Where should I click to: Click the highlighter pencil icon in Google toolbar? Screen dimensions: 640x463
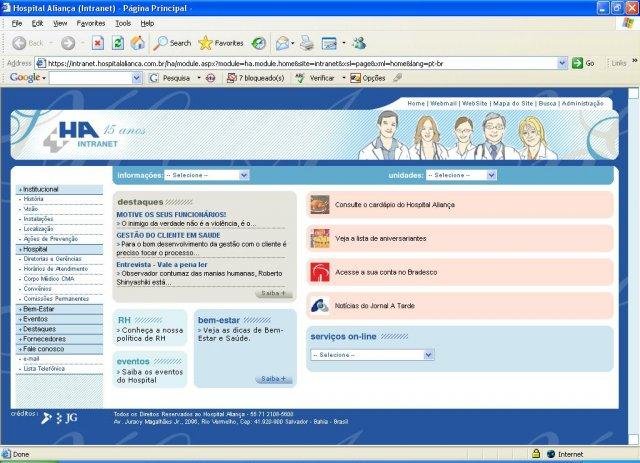coord(398,78)
